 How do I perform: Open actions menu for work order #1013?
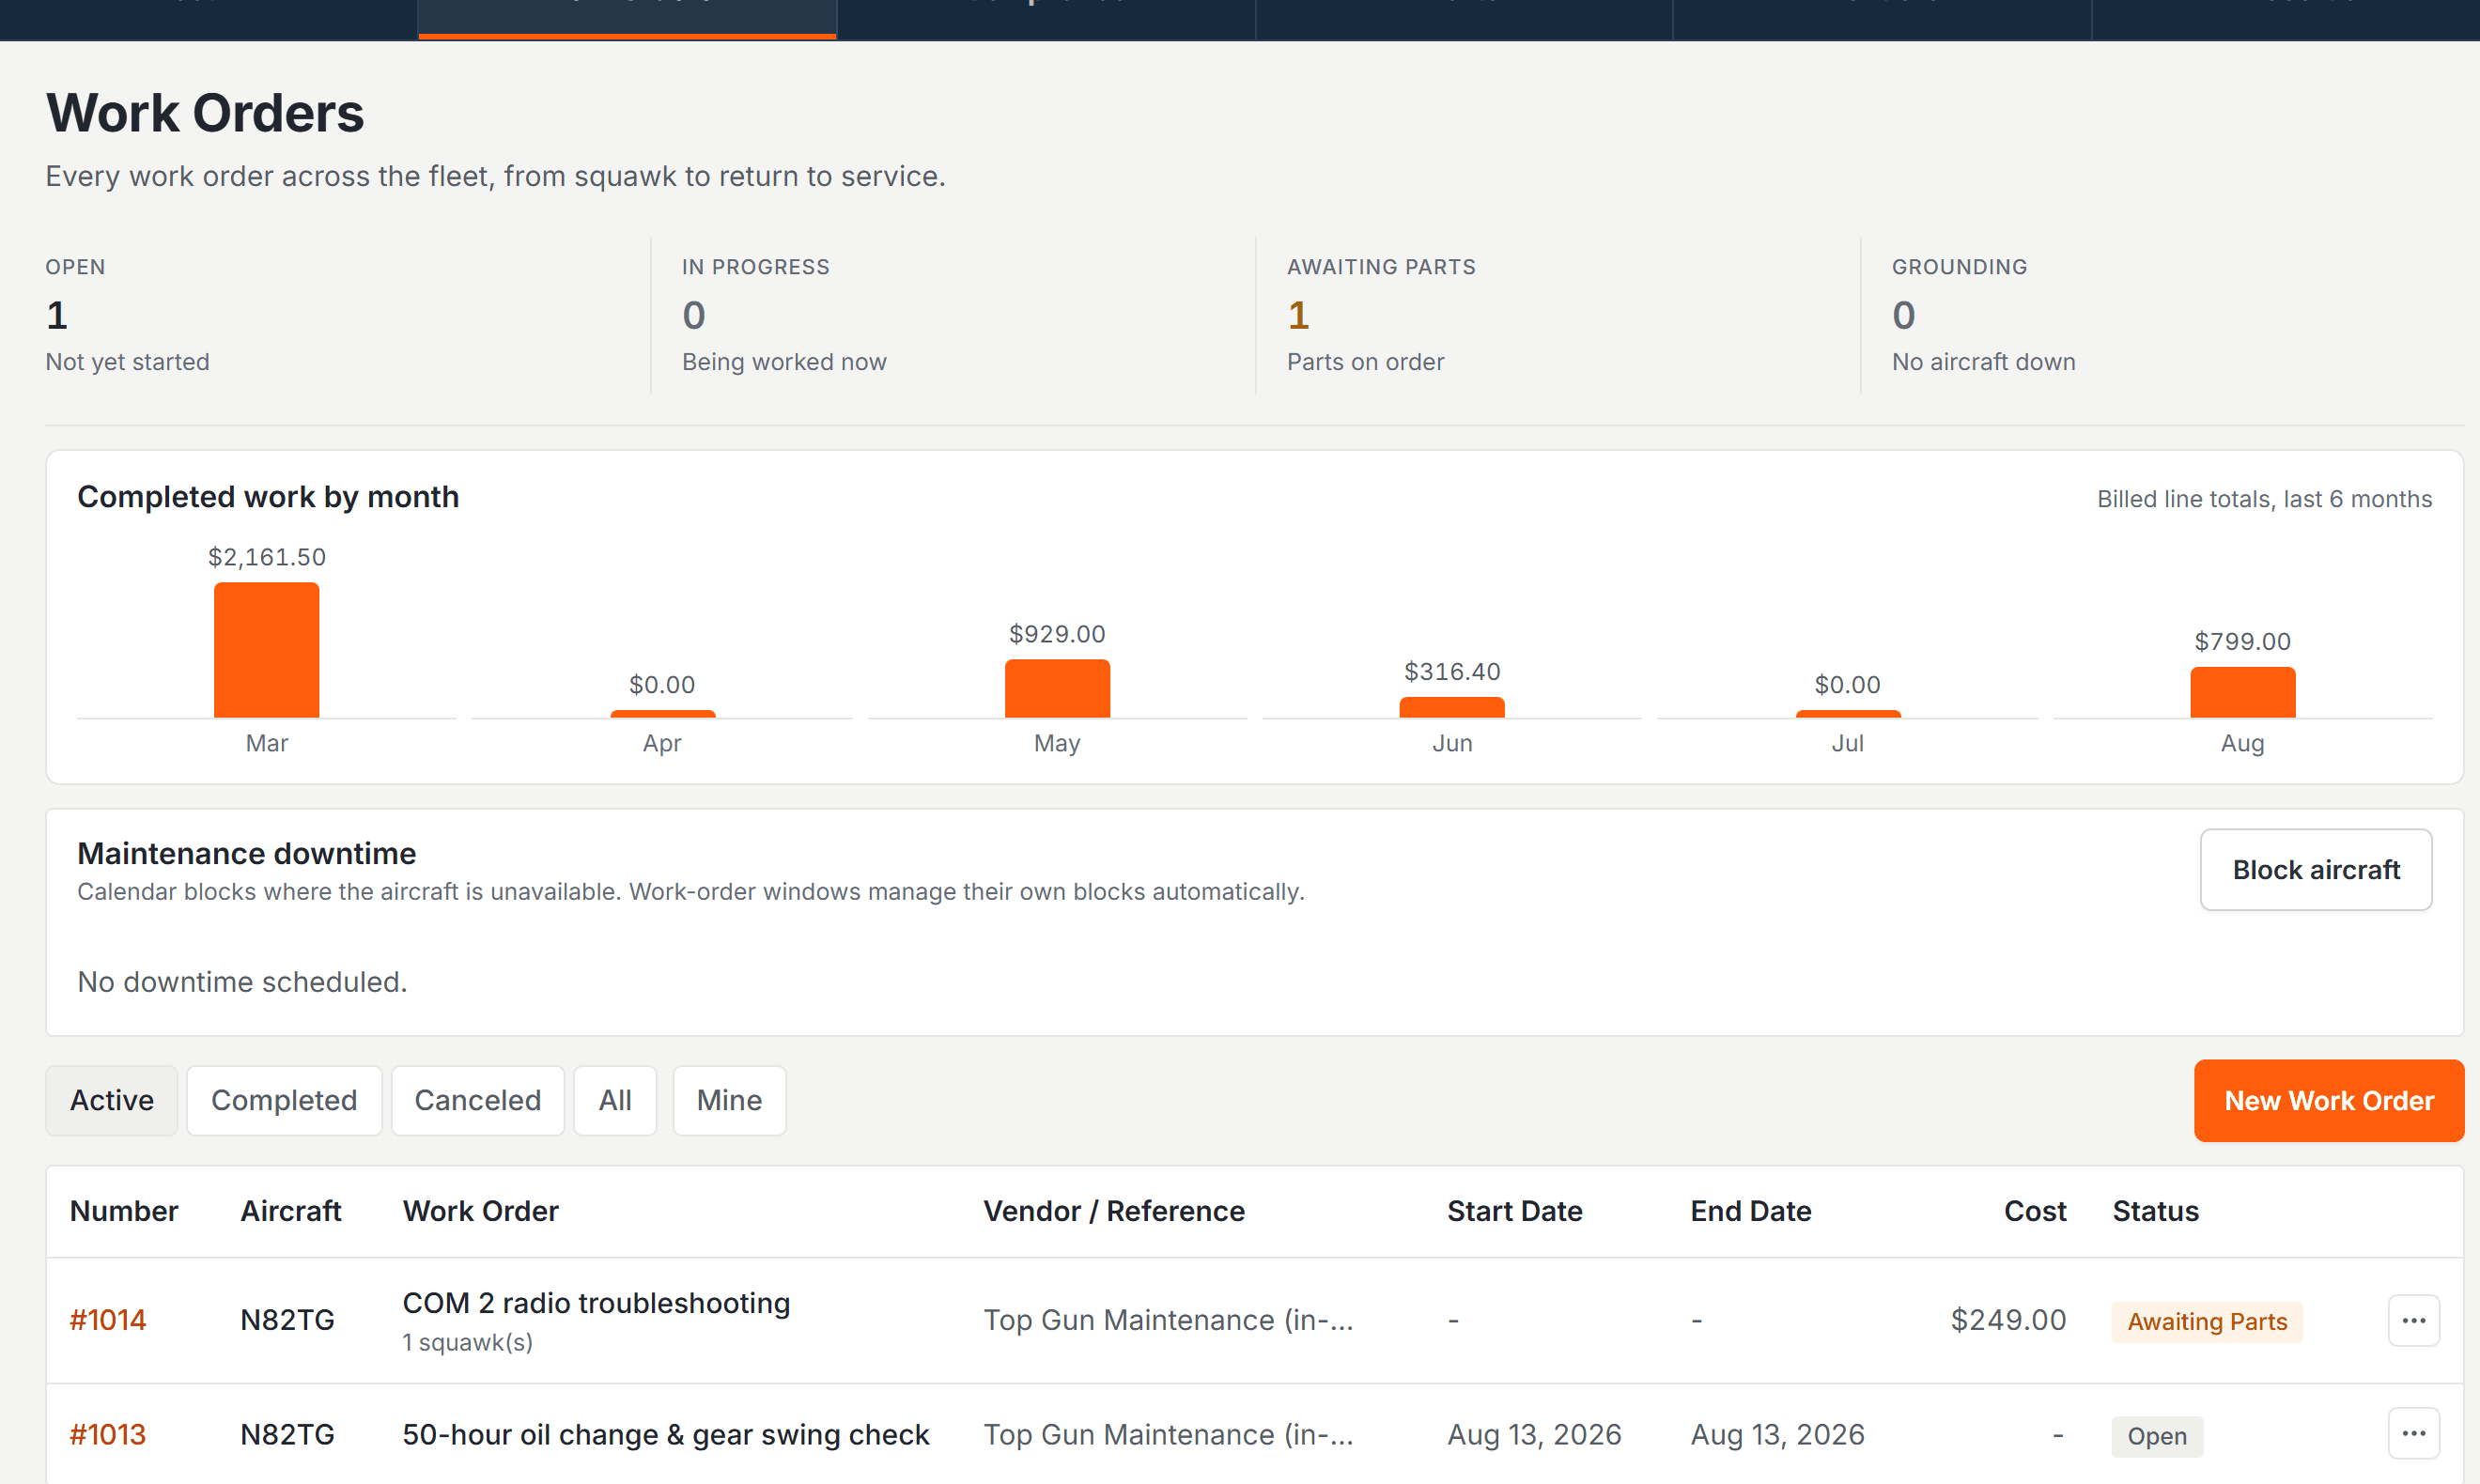[2413, 1434]
